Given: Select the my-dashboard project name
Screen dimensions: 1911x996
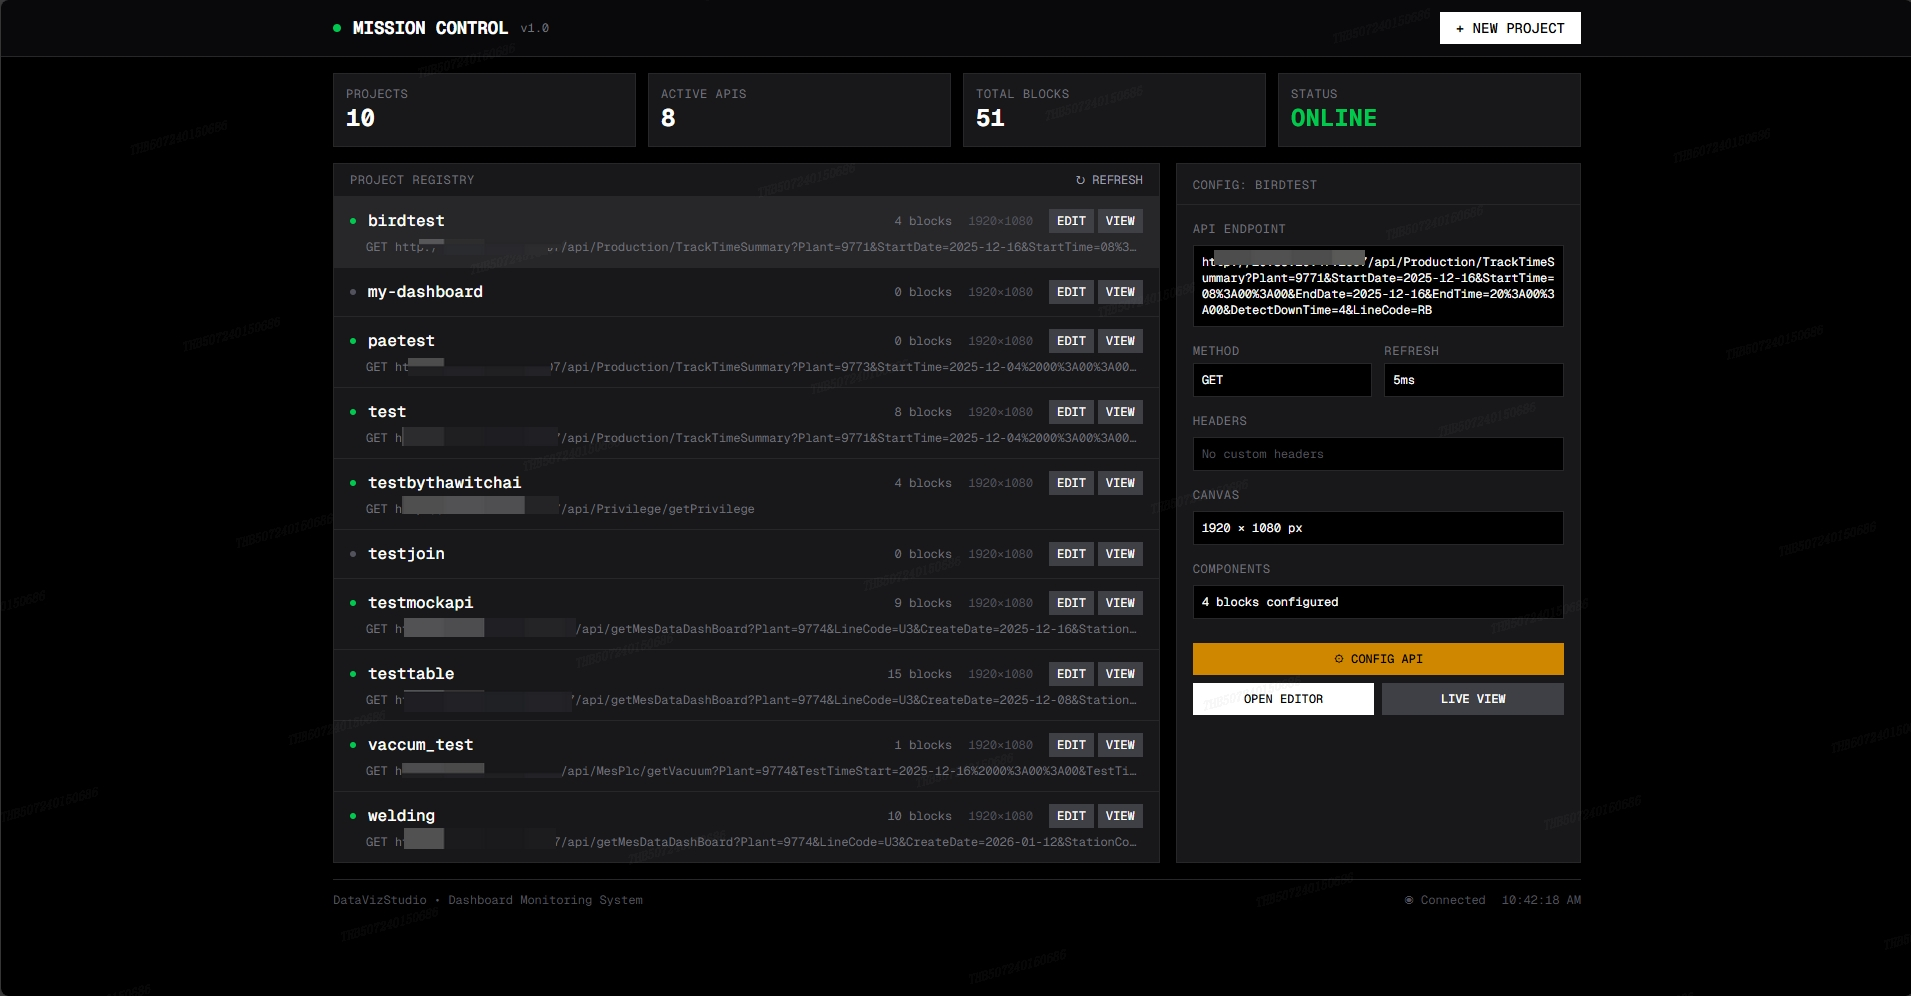Looking at the screenshot, I should click(425, 292).
